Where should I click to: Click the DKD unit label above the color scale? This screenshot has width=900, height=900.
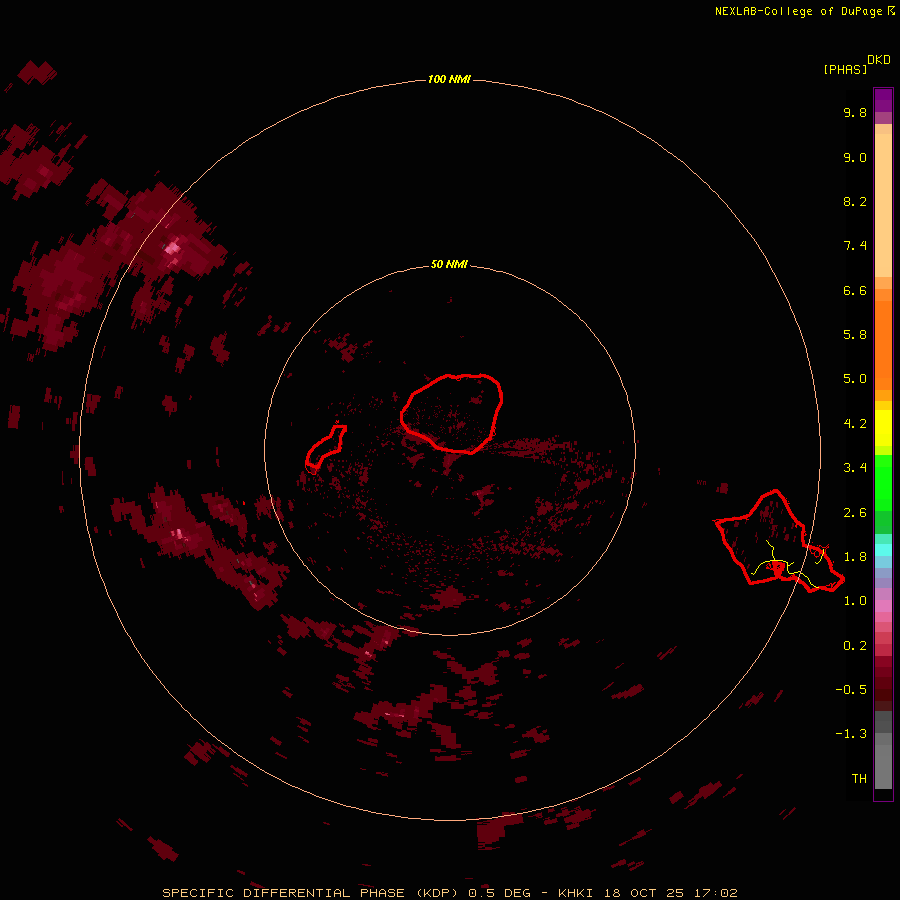tap(879, 60)
